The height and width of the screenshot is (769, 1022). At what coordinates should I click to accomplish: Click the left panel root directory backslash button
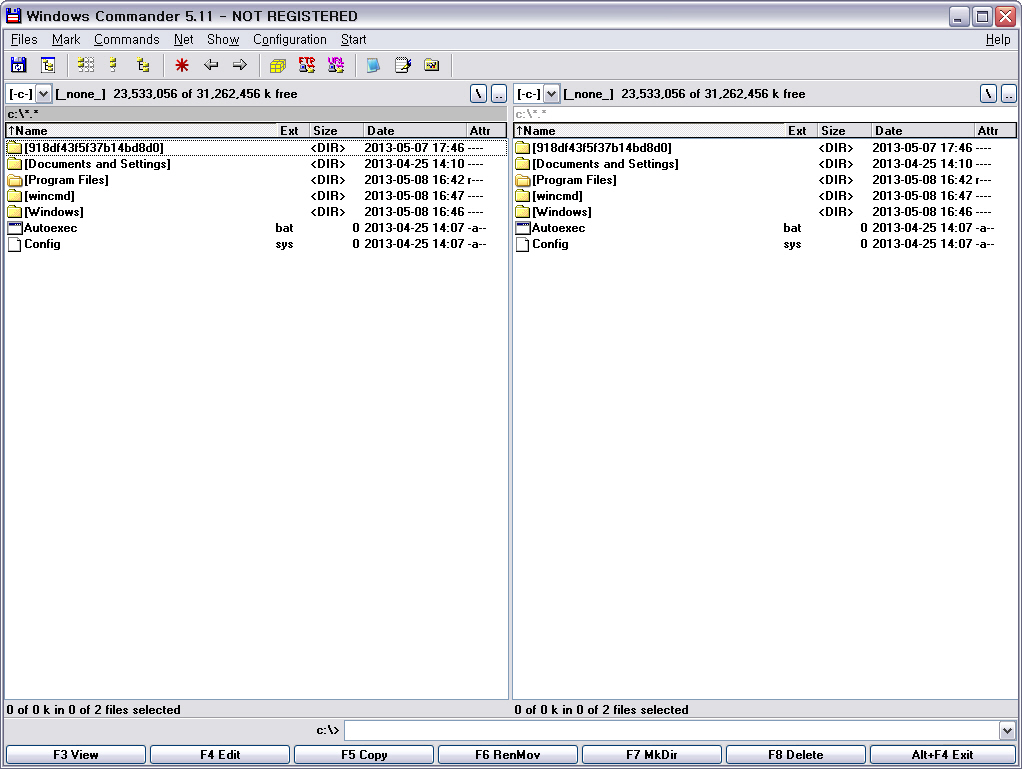pyautogui.click(x=478, y=94)
